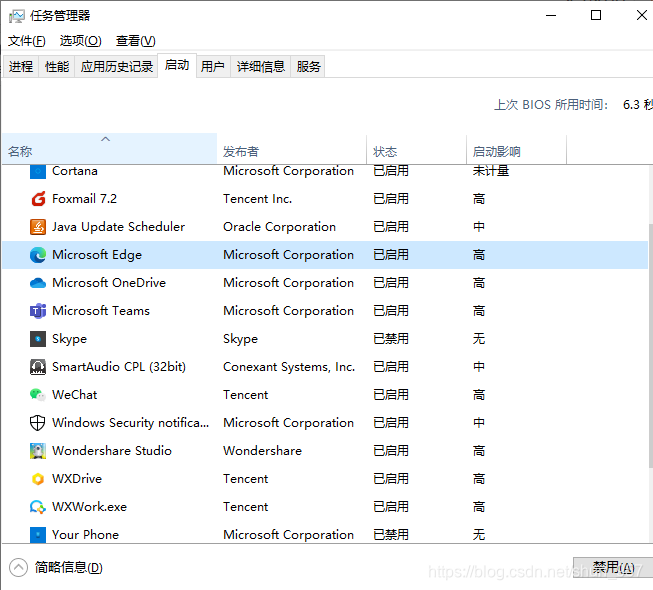Open the 选项(O) menu
The image size is (653, 590).
coord(80,41)
